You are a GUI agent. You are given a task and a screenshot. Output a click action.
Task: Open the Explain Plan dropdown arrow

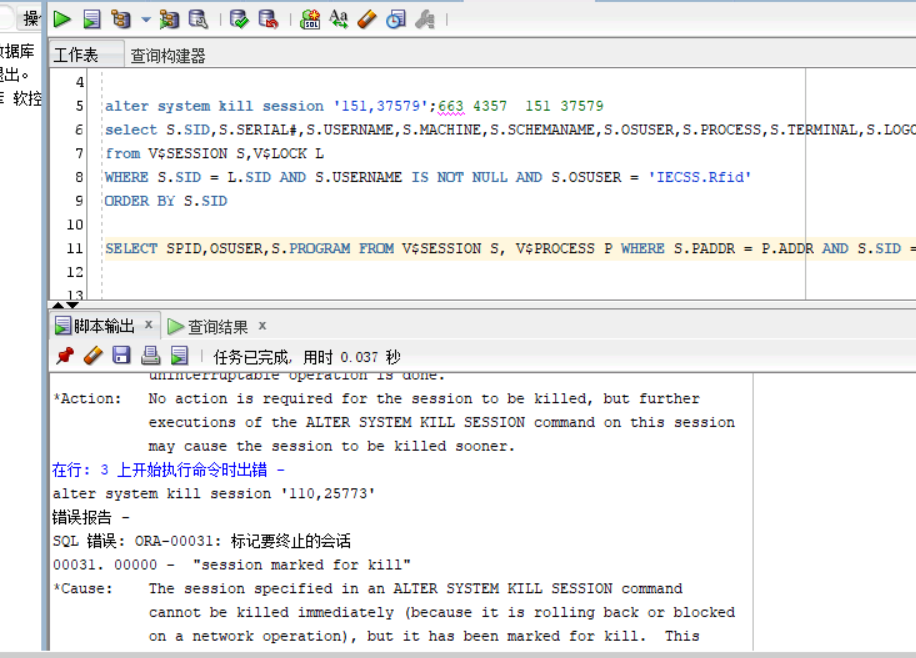[144, 18]
